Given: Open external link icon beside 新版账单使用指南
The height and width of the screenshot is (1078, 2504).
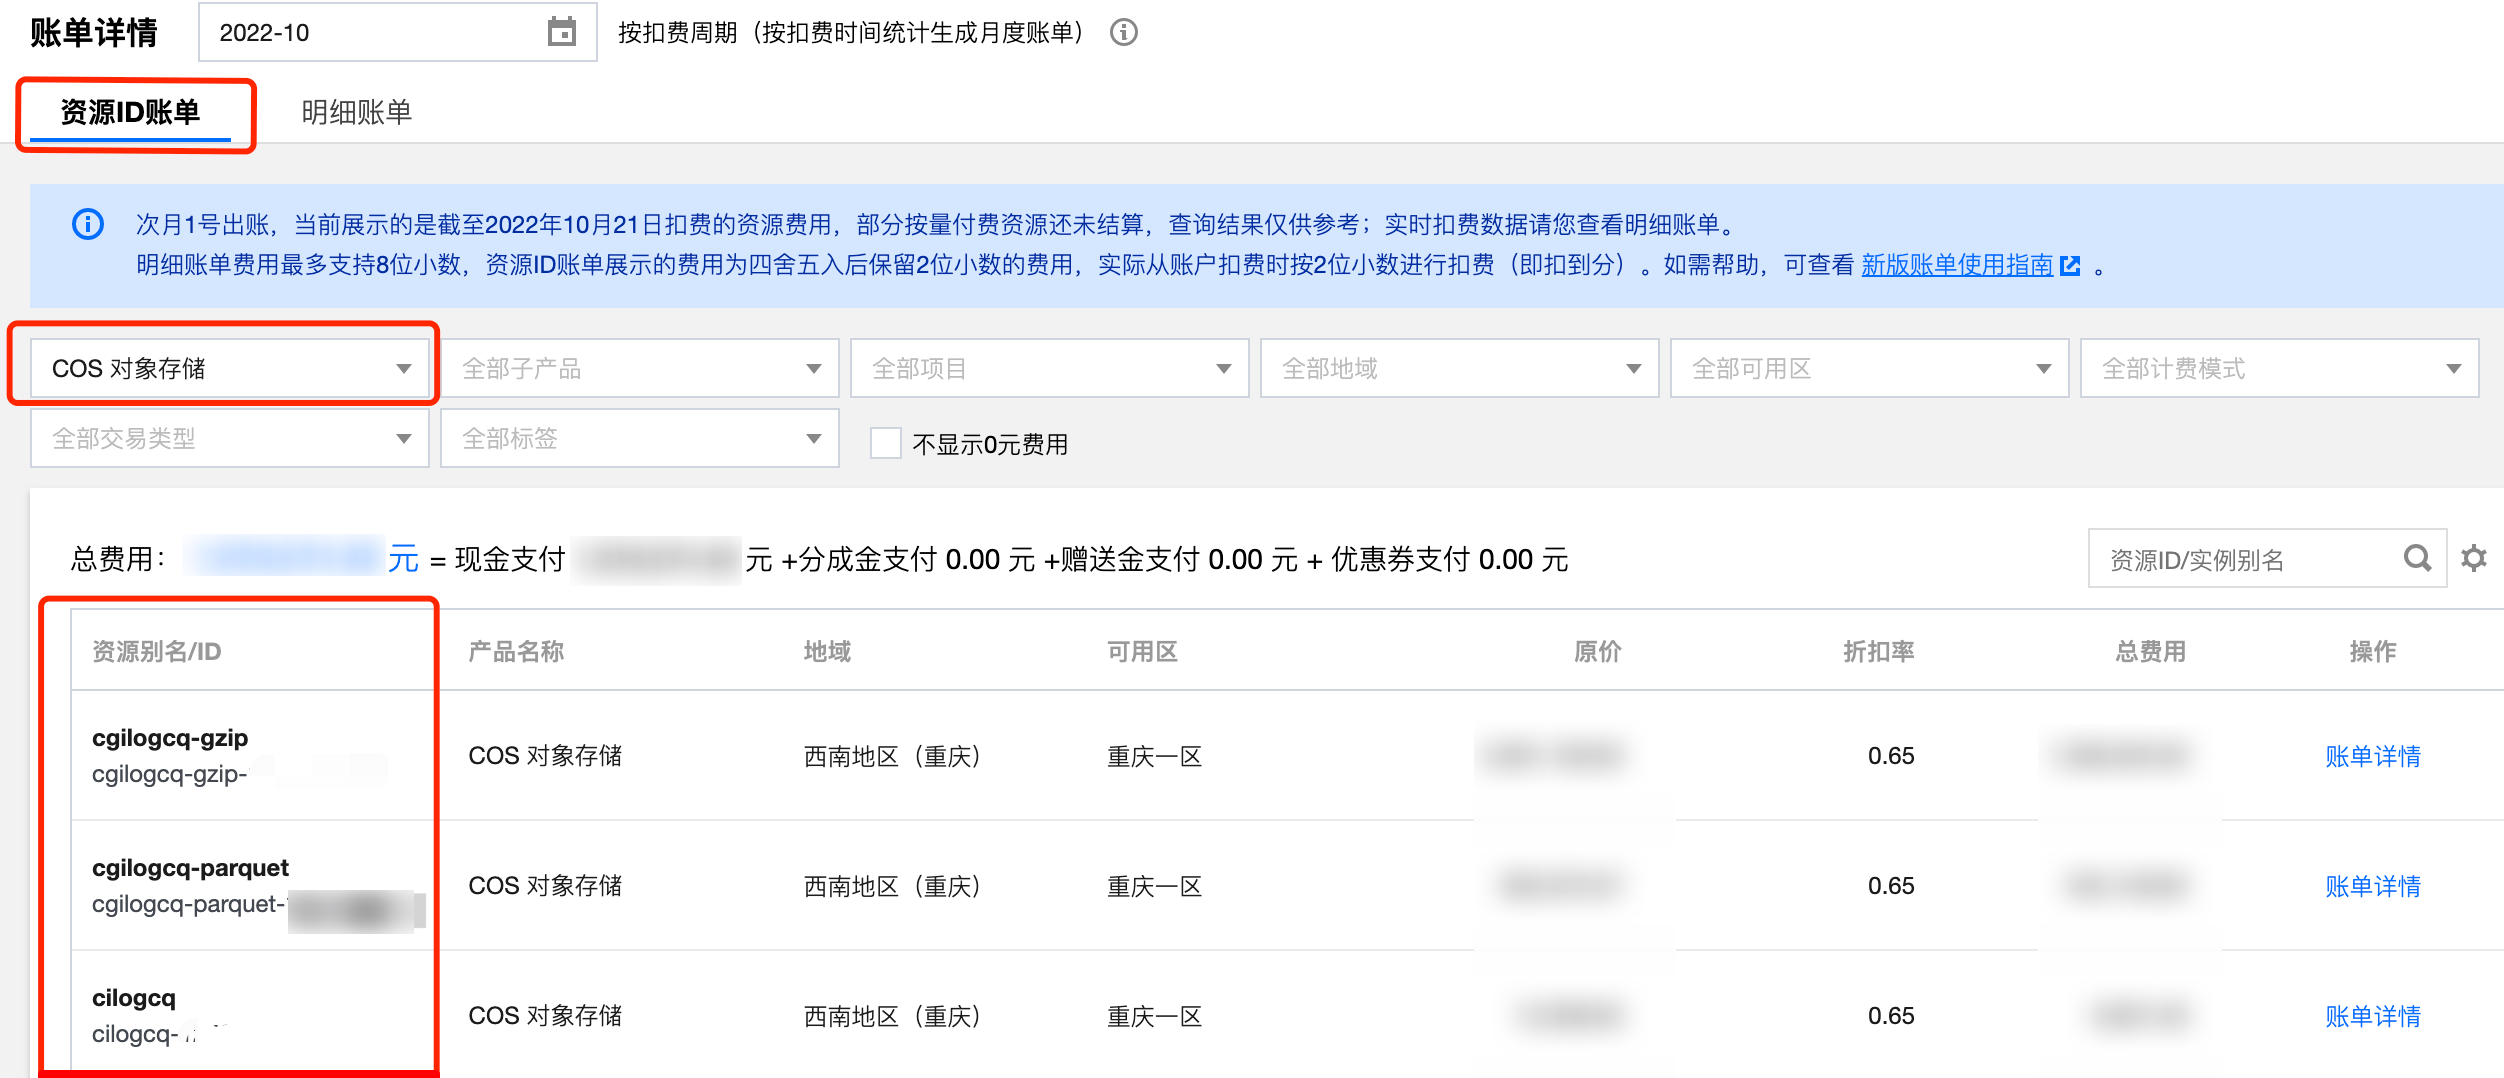Looking at the screenshot, I should click(2070, 266).
